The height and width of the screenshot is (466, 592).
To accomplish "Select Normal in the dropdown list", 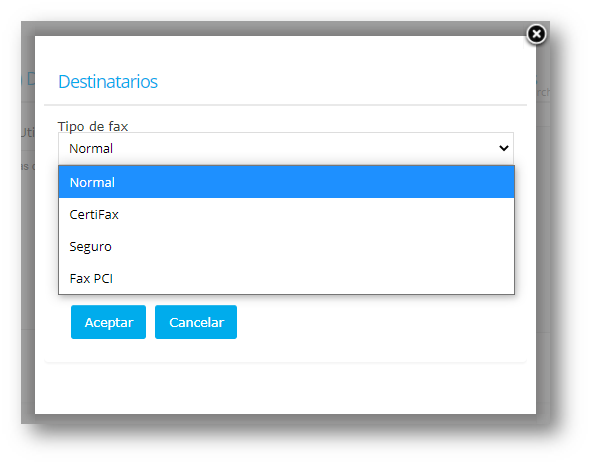I will click(x=286, y=182).
